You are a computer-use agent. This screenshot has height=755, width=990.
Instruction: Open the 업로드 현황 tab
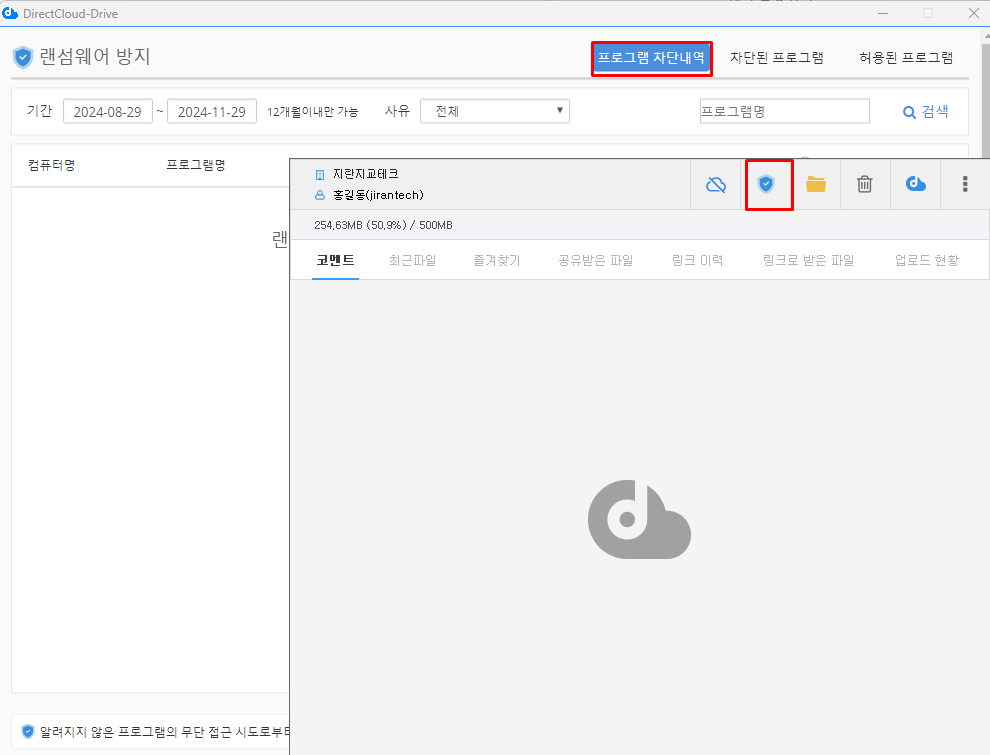pyautogui.click(x=927, y=261)
